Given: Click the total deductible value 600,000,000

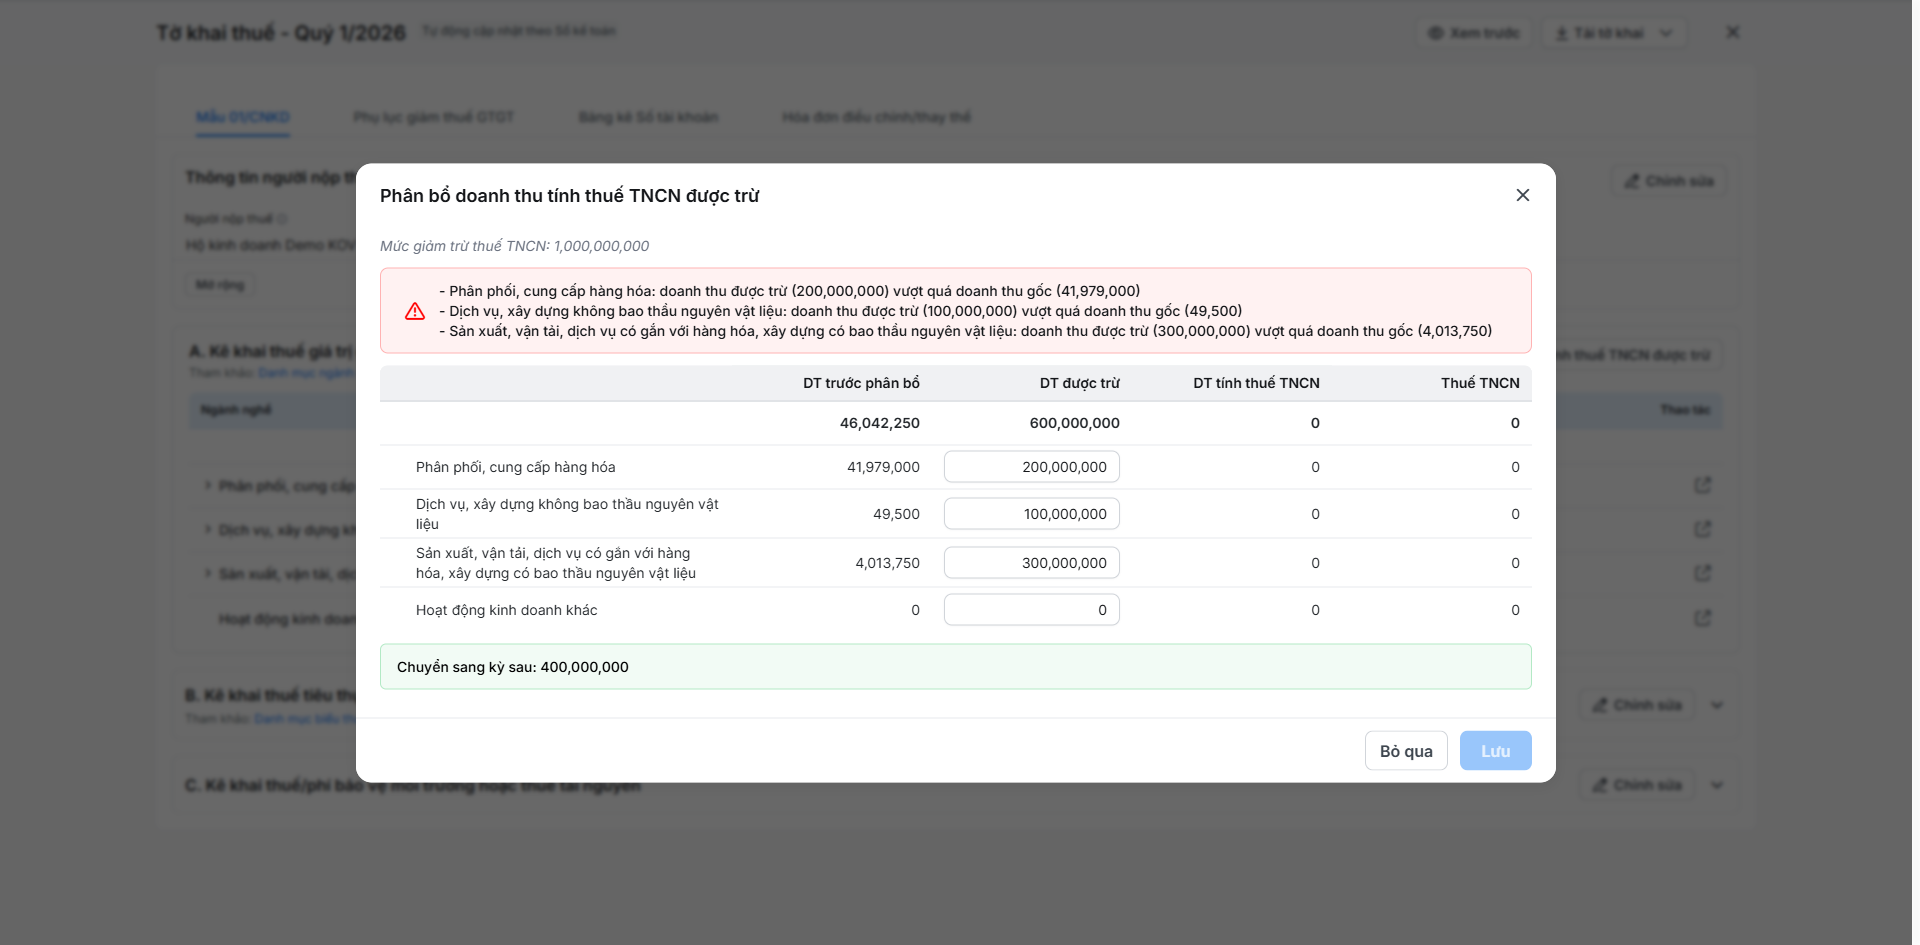Looking at the screenshot, I should click(1074, 423).
